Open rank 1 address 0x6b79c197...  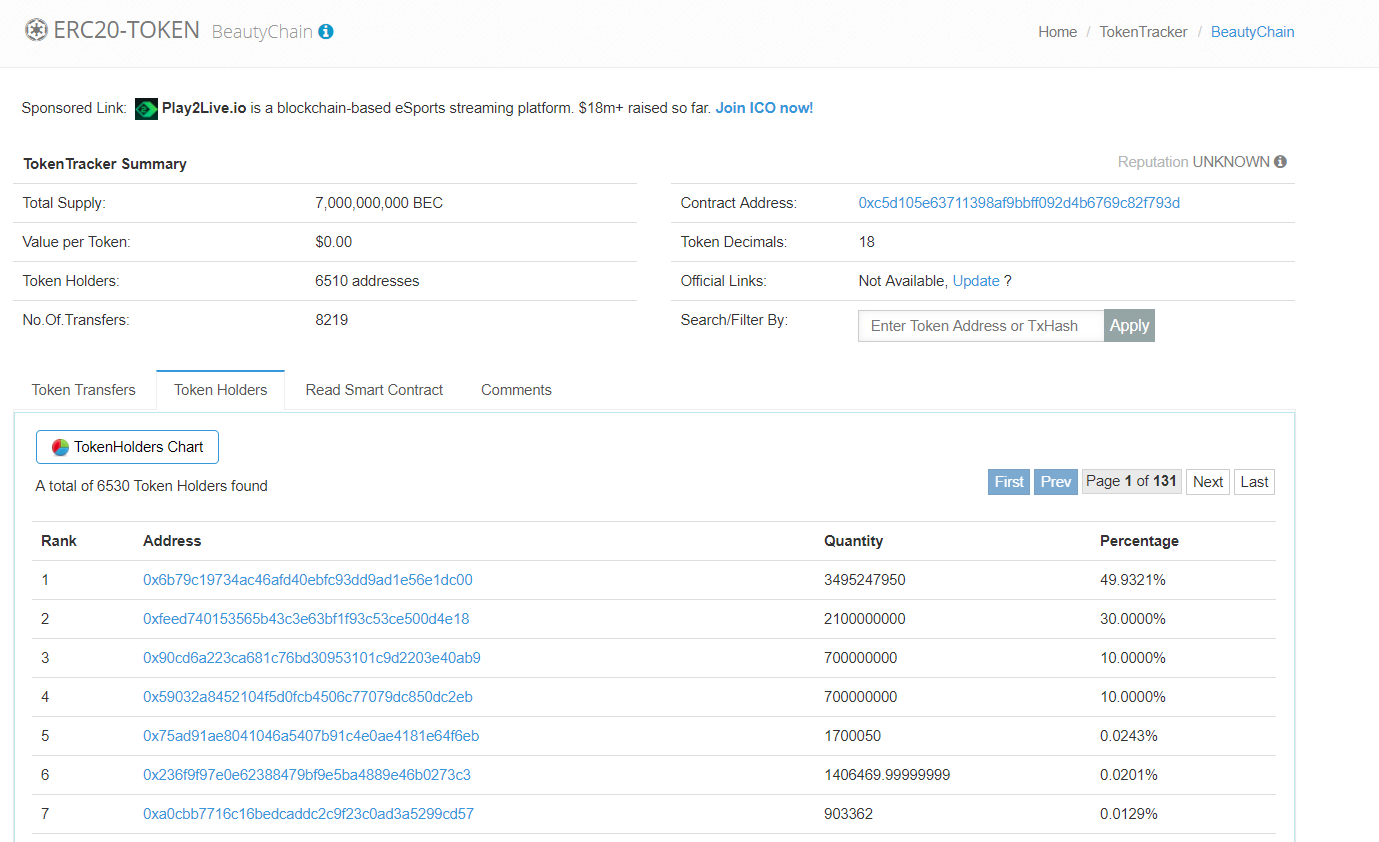pos(308,580)
